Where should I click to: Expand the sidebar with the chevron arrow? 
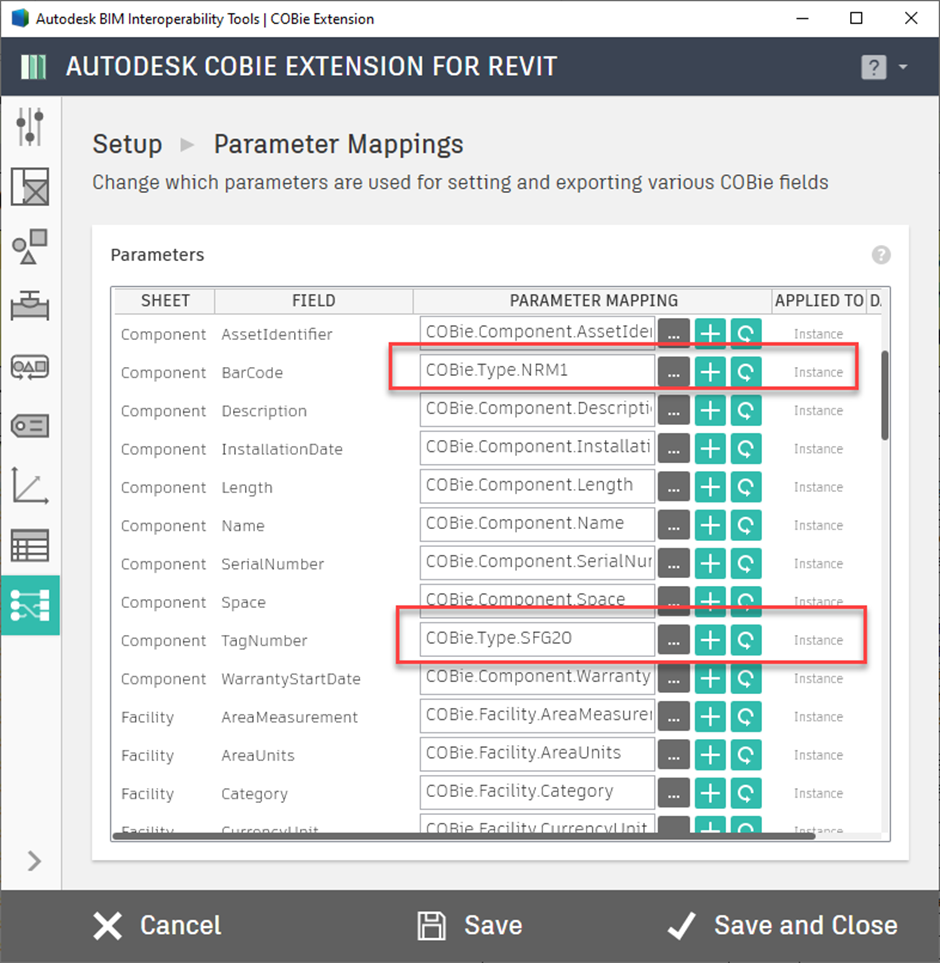click(34, 861)
